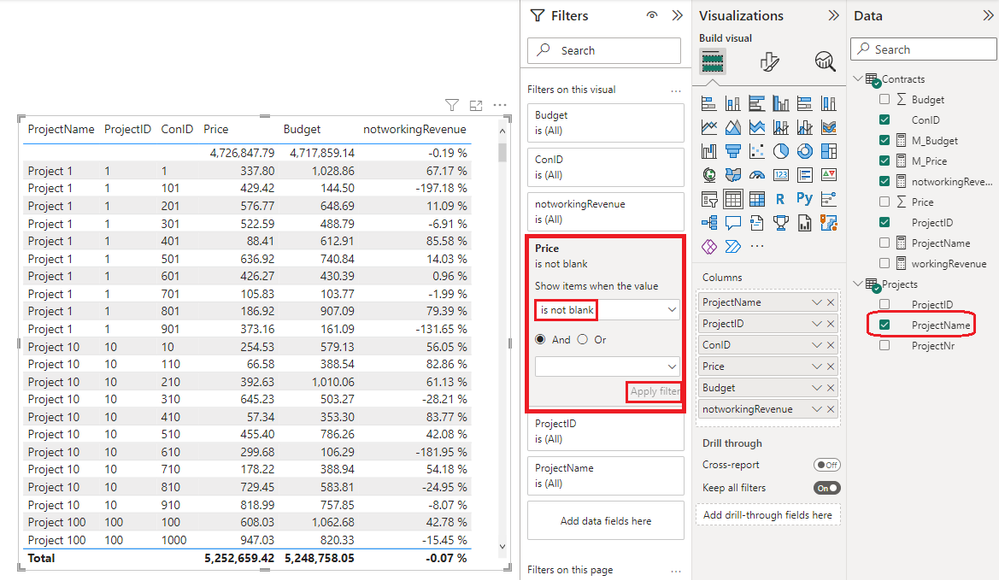The height and width of the screenshot is (580, 999).
Task: Check the Budget field in Contracts
Action: coord(884,99)
